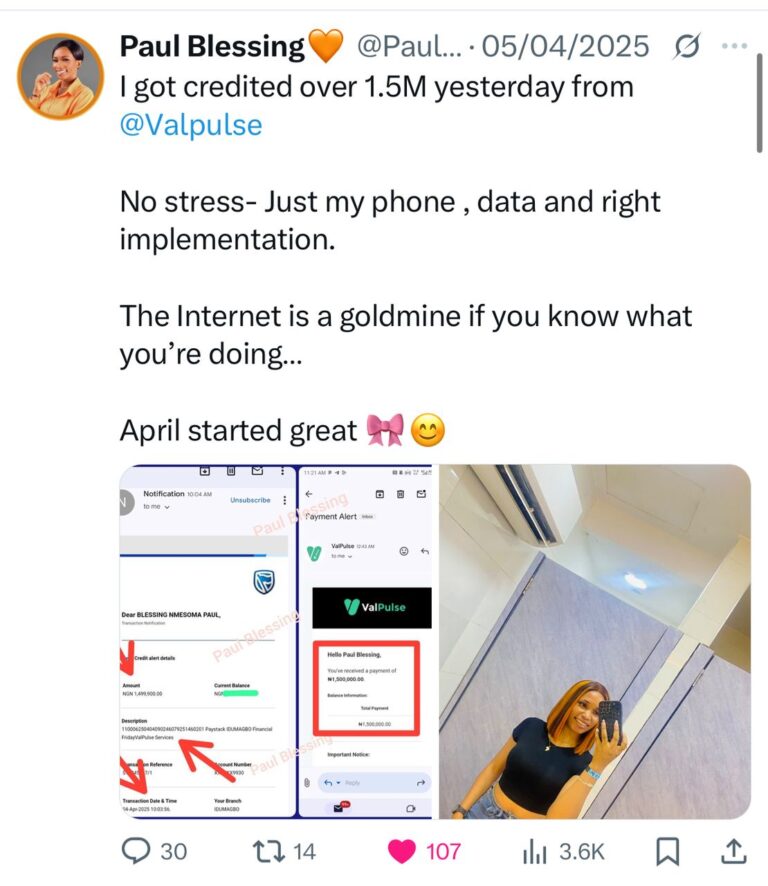768x886 pixels.
Task: Follow the @Valpulse mention link
Action: pos(191,125)
